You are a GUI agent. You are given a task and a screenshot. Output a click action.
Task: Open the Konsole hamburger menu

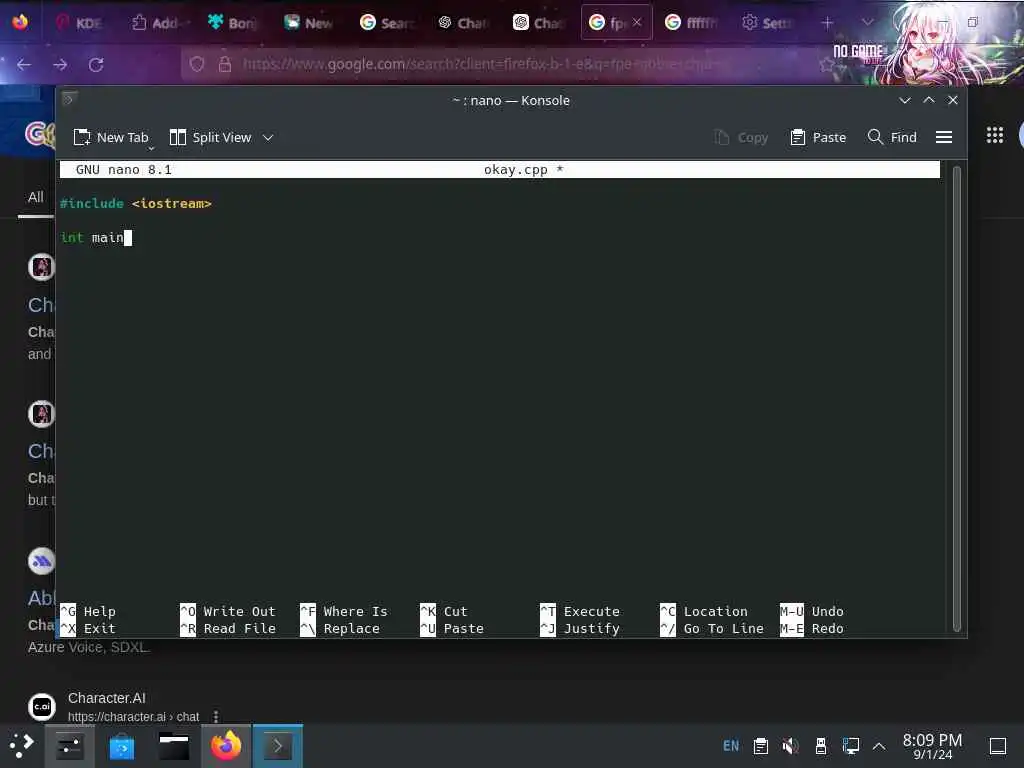[x=944, y=137]
